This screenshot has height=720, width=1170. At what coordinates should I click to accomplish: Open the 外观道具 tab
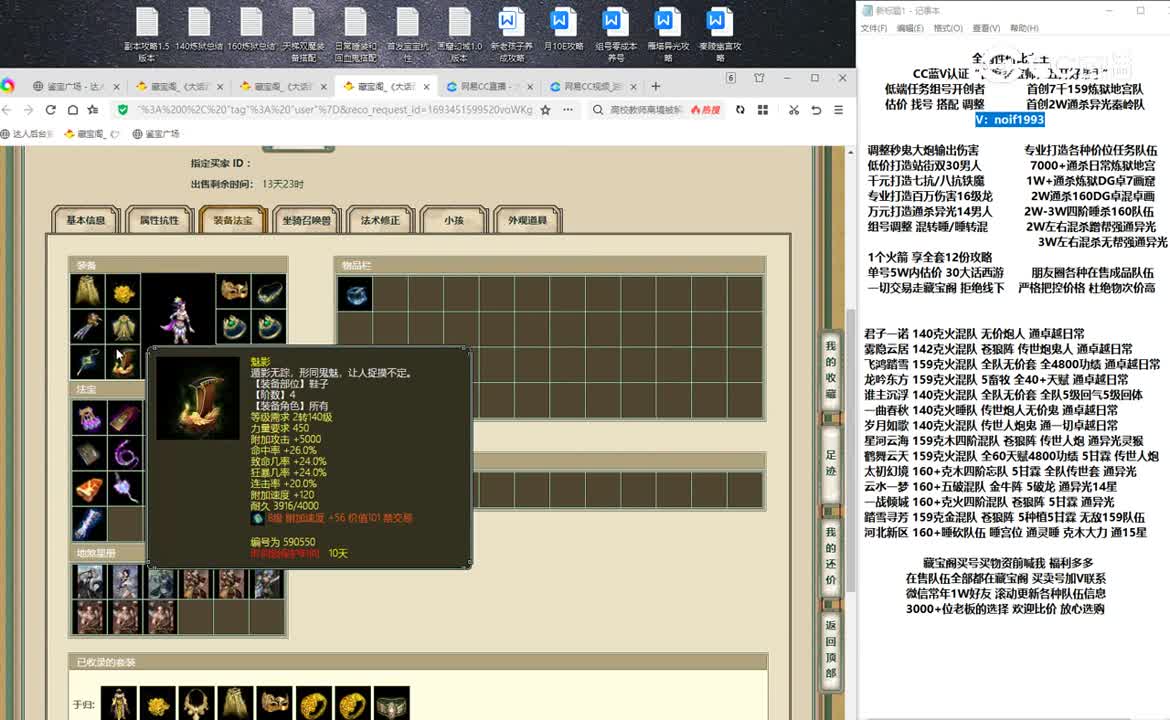528,220
